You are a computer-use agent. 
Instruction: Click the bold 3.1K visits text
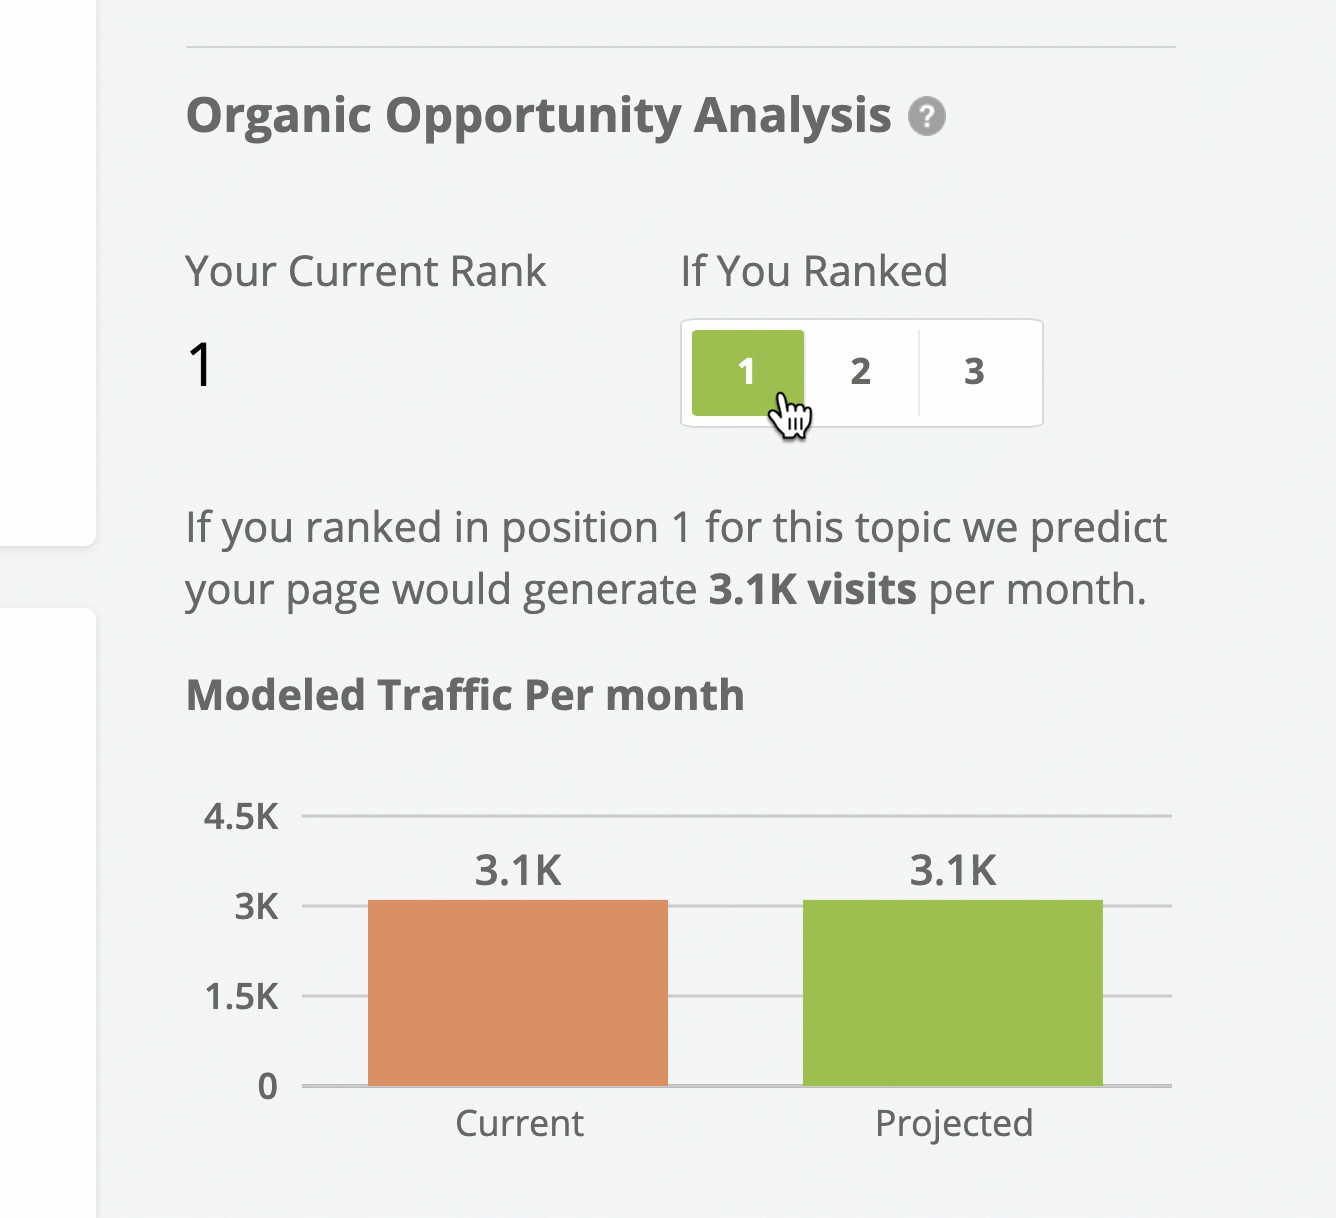coord(812,590)
